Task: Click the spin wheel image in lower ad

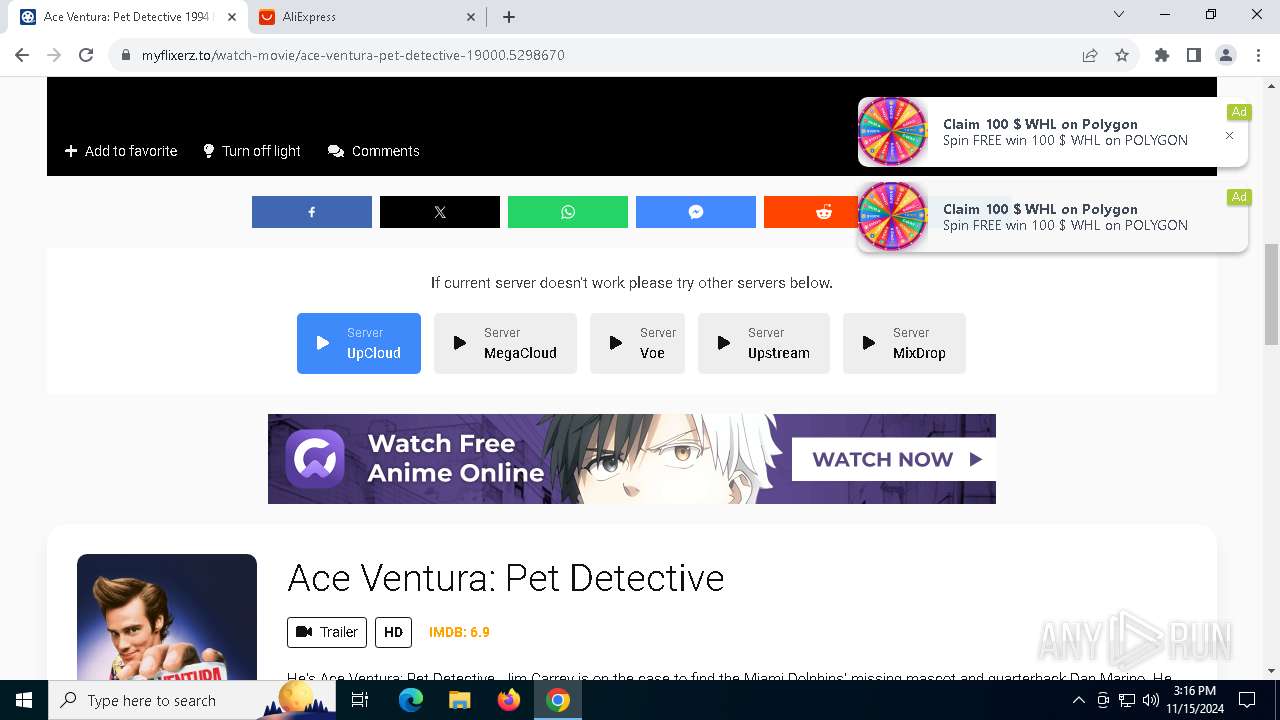Action: pyautogui.click(x=893, y=216)
